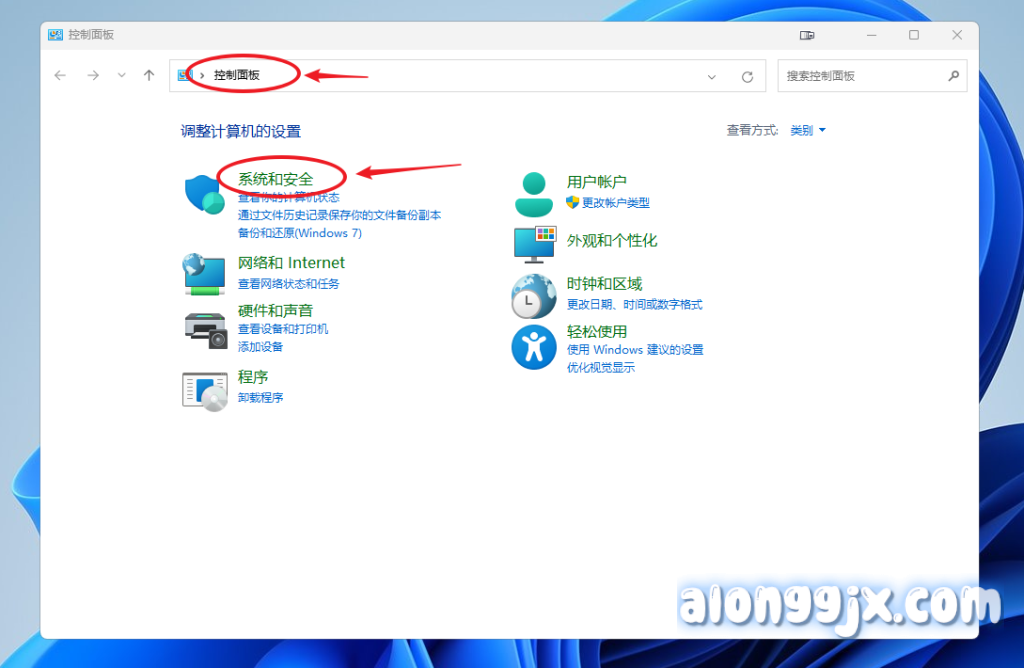Image resolution: width=1024 pixels, height=668 pixels.
Task: Click the System and Security shield icon
Action: click(x=206, y=192)
